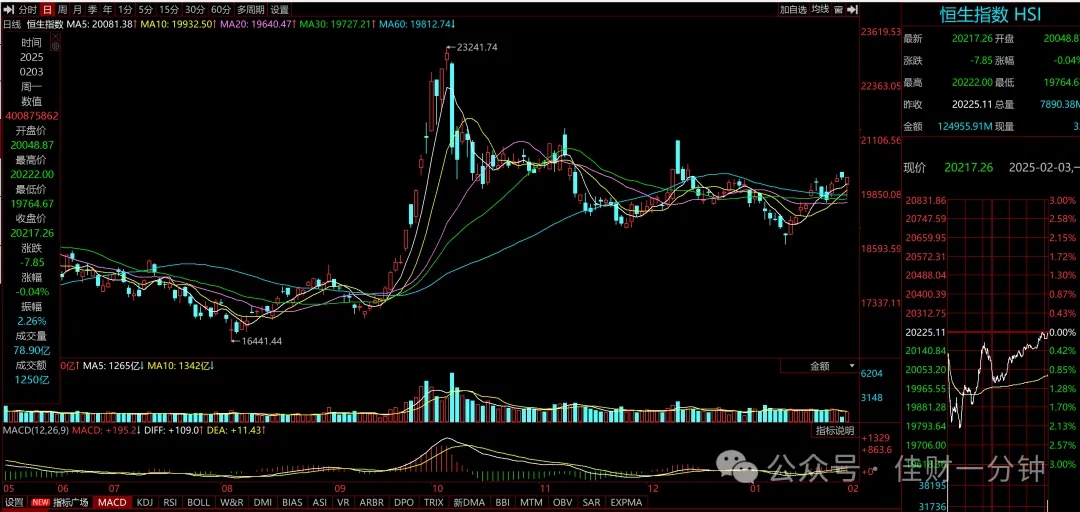Switch to 分时 intraday view
Screen dimensions: 1080x512
tap(28, 10)
